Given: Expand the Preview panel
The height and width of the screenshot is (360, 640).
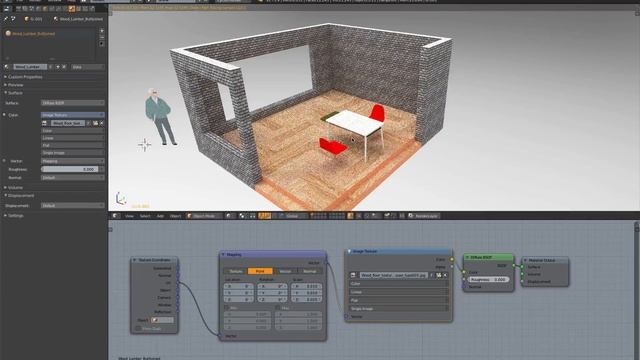Looking at the screenshot, I should 16,85.
